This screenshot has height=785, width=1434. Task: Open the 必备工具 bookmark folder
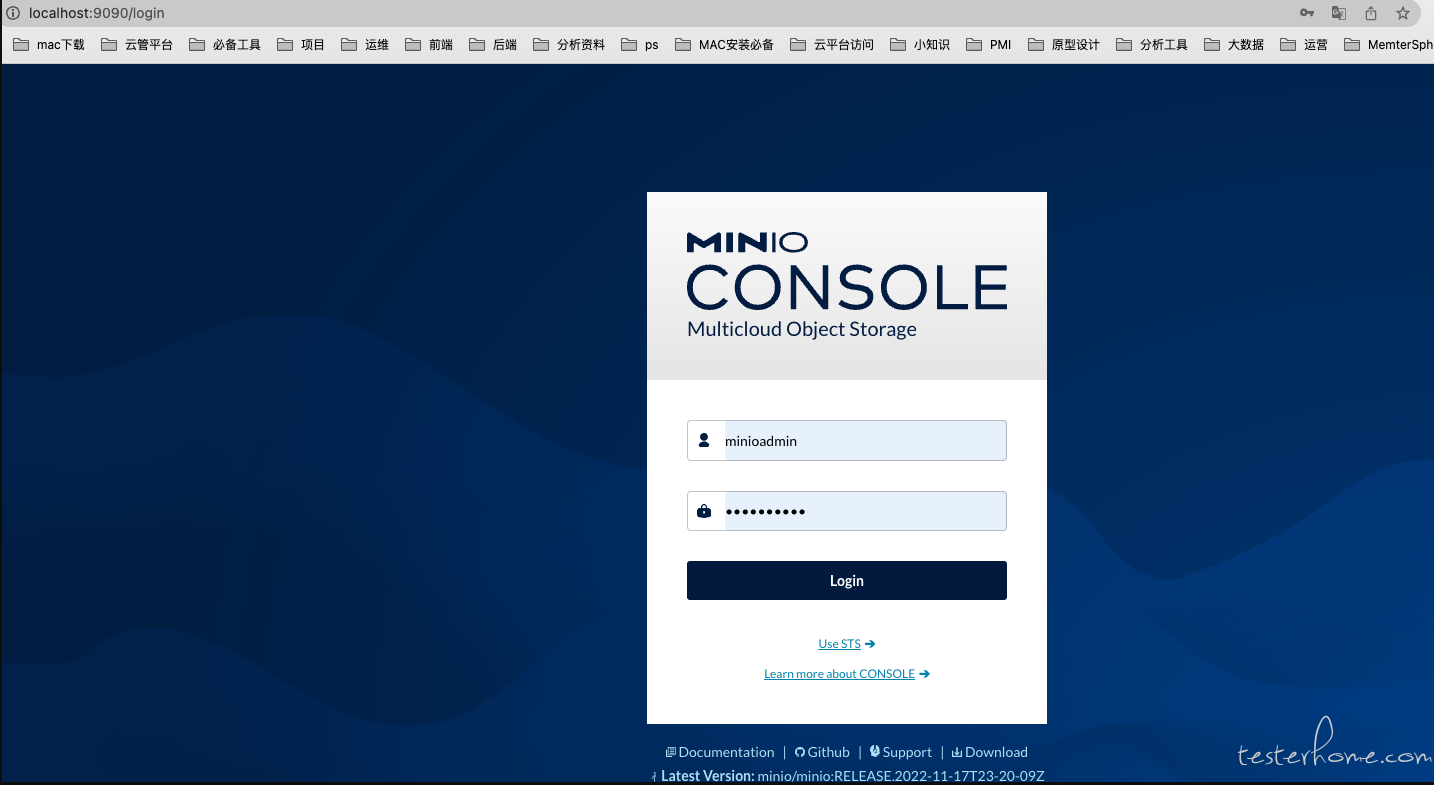point(225,45)
